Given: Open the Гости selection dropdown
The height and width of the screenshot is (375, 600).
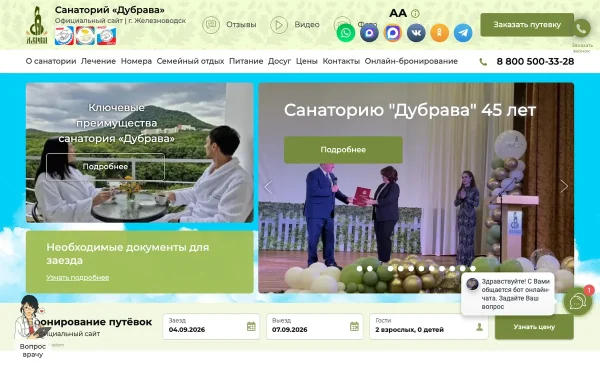Looking at the screenshot, I should pos(429,326).
